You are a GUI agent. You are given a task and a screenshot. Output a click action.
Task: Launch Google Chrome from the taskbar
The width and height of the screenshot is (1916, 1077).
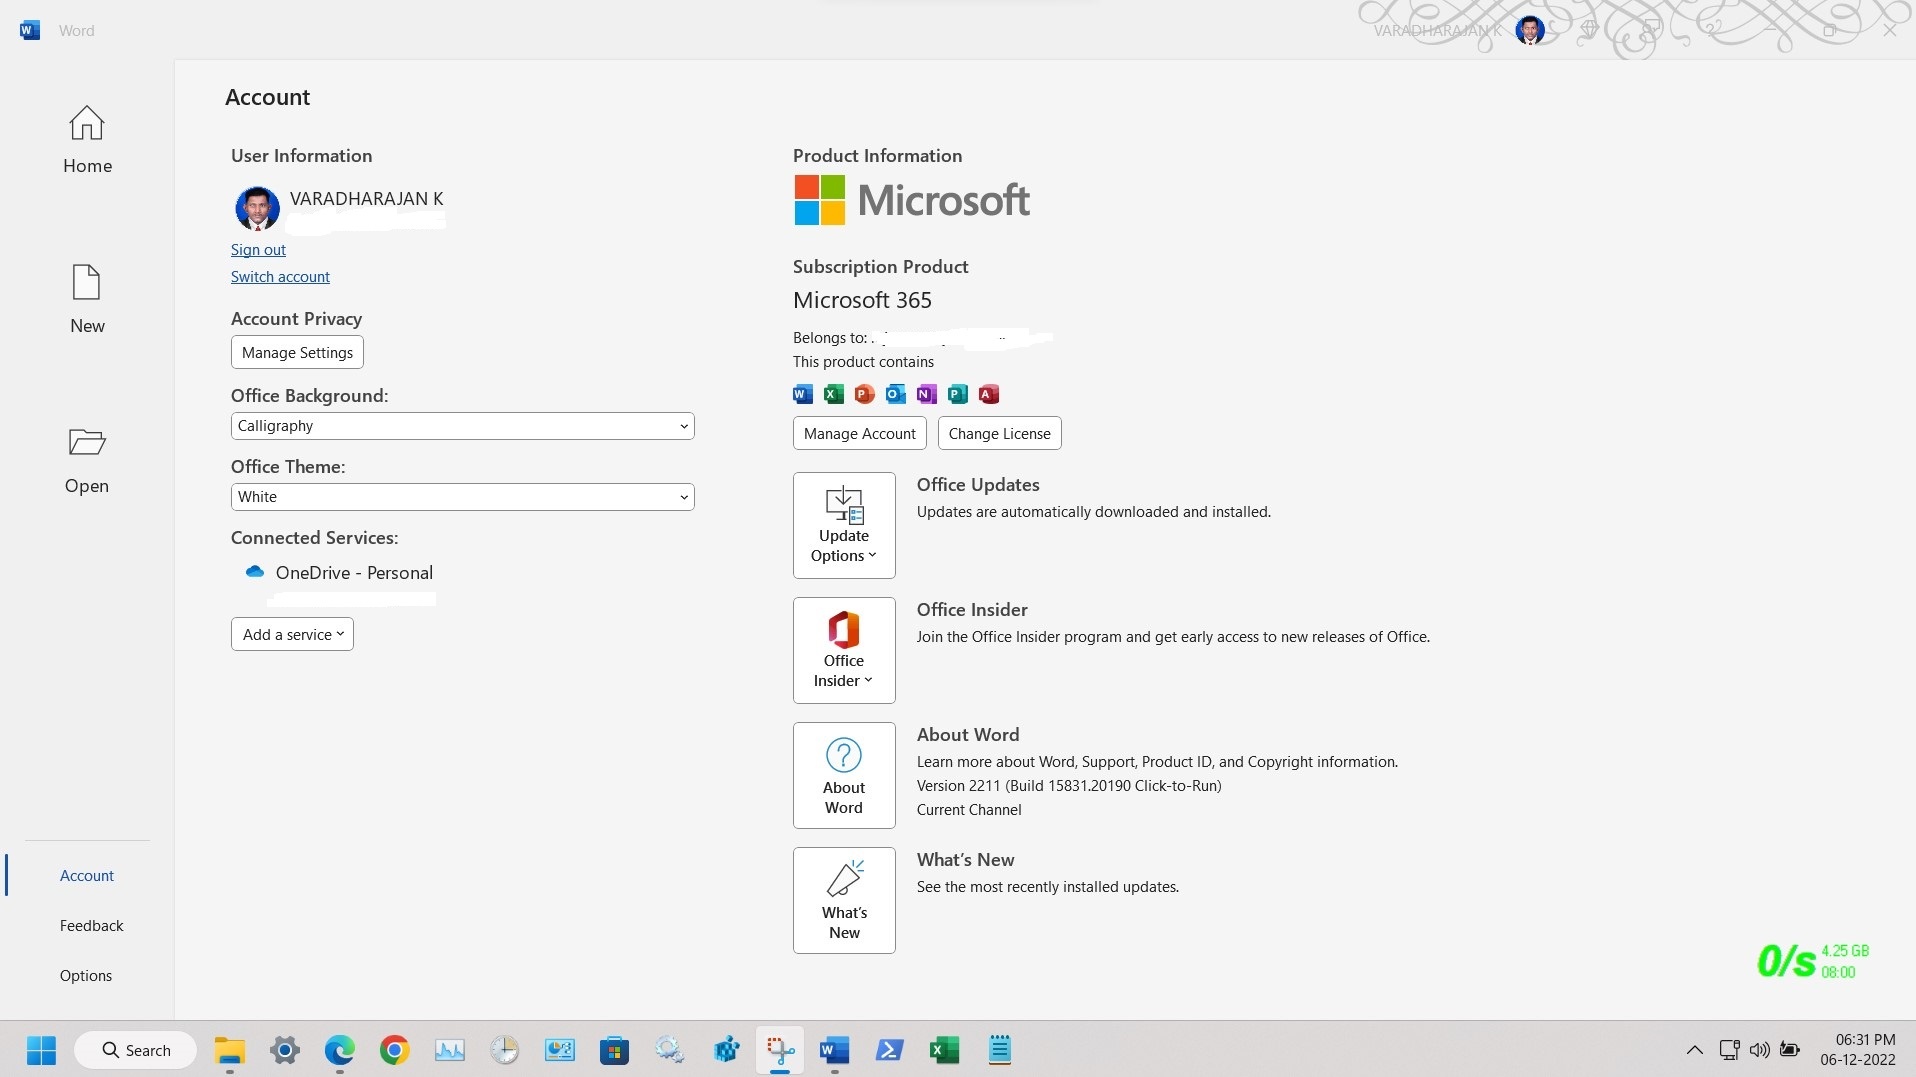tap(395, 1050)
